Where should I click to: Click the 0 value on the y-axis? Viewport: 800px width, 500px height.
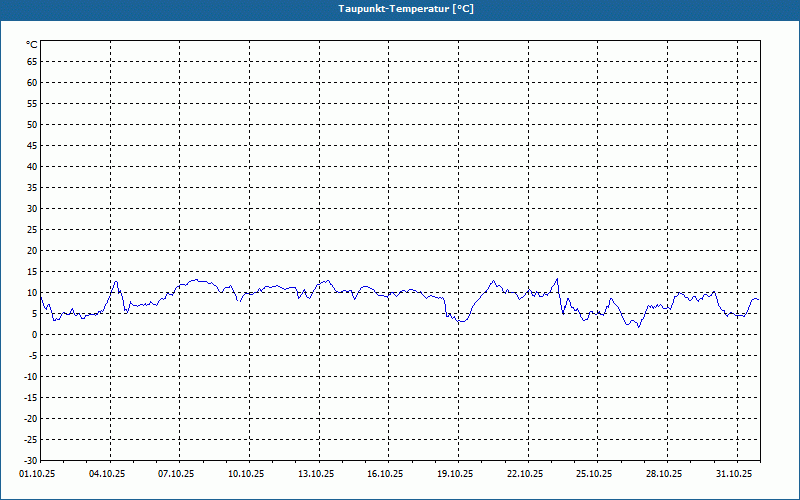point(35,335)
